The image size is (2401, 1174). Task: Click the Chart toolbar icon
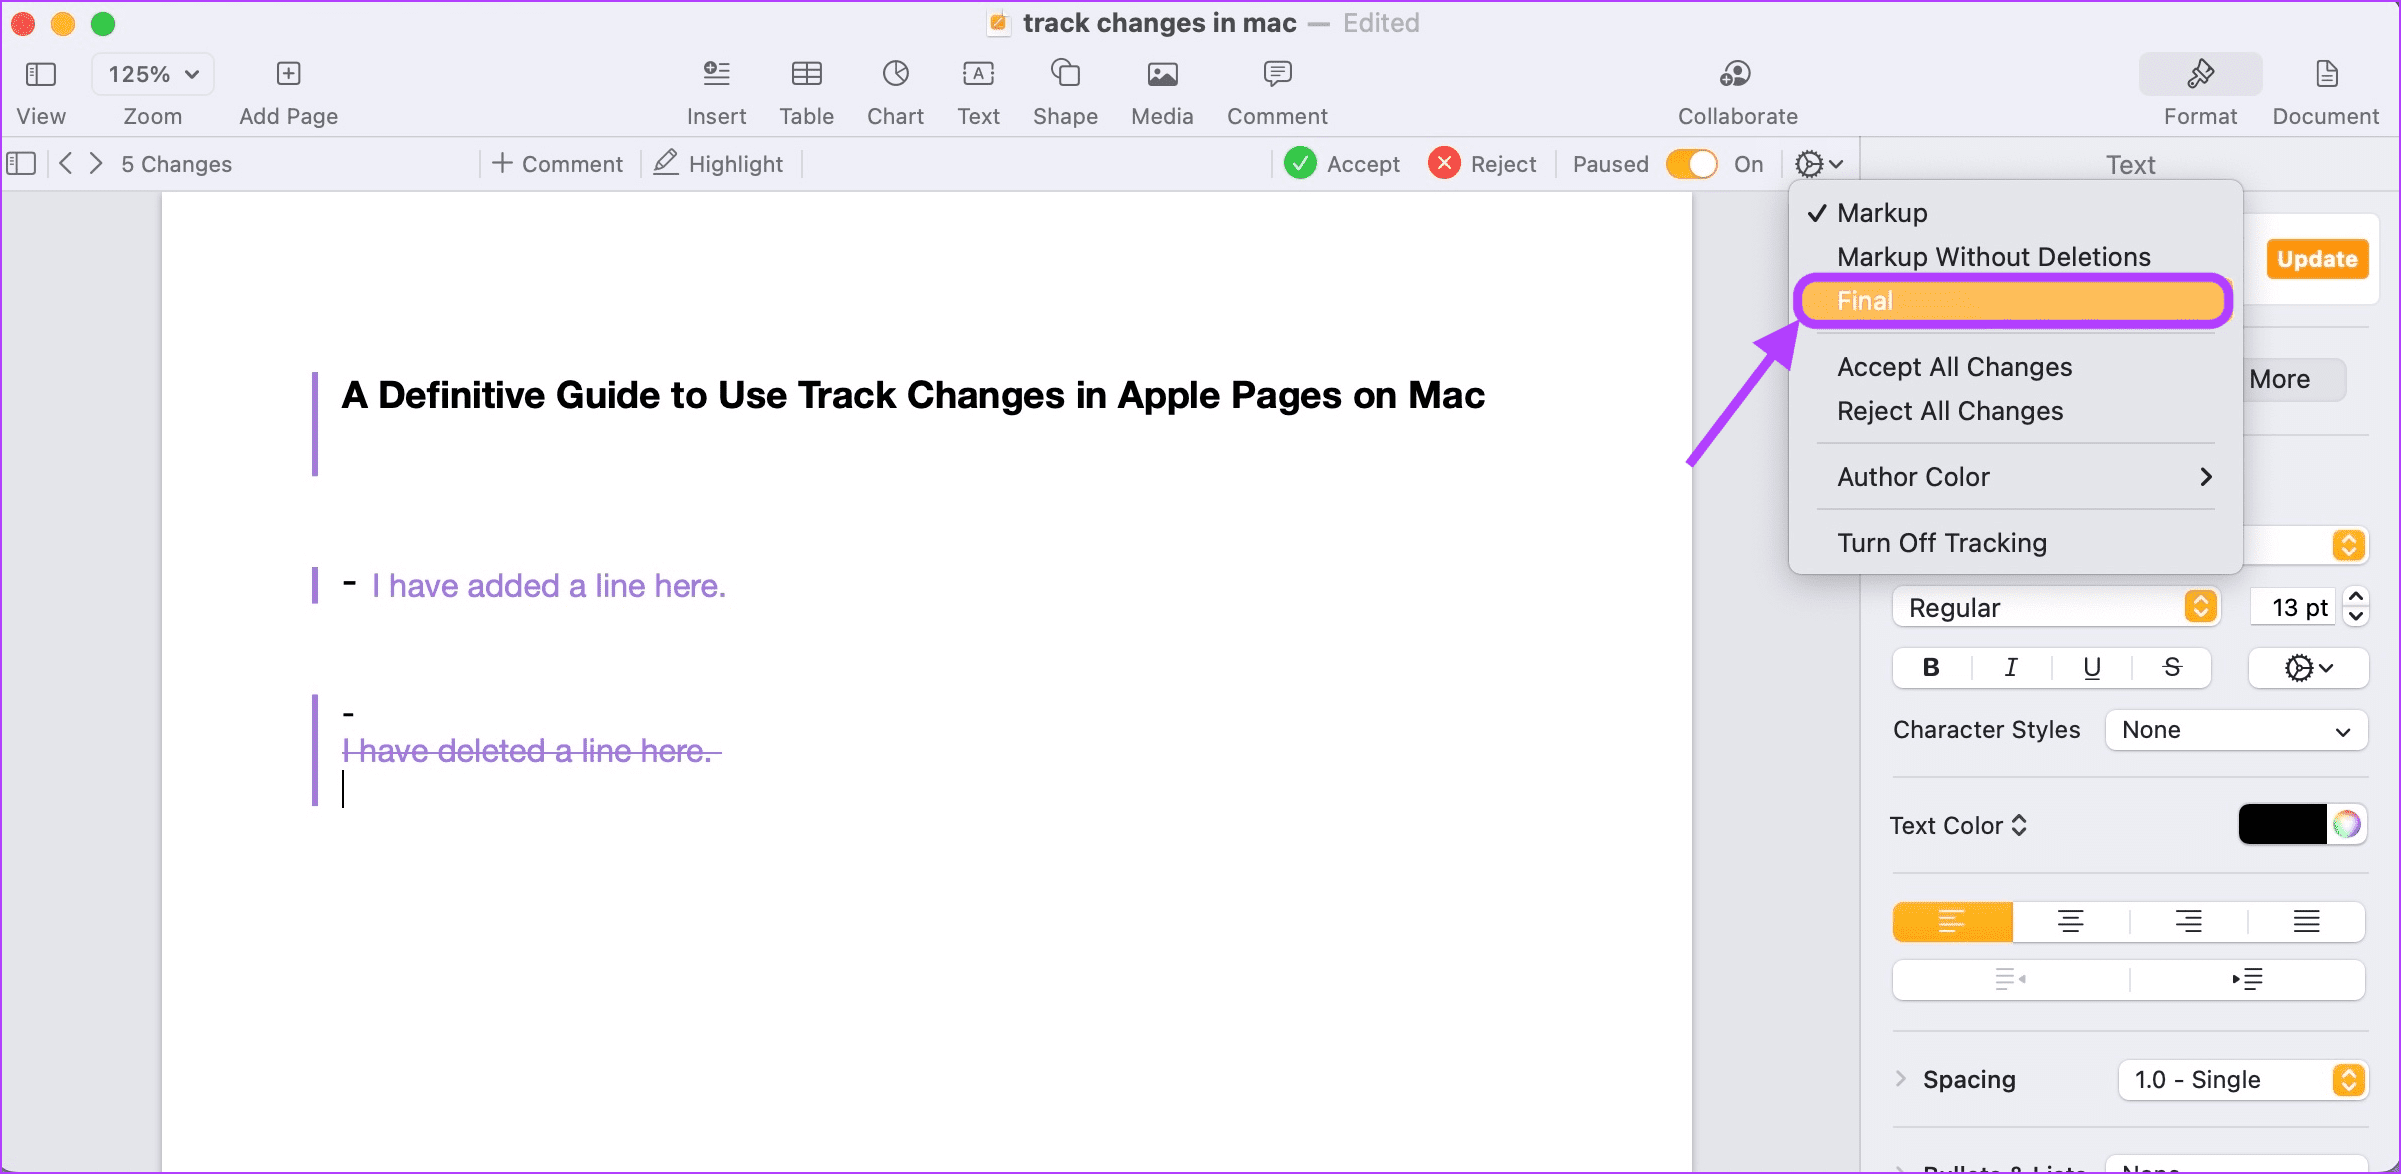point(895,74)
